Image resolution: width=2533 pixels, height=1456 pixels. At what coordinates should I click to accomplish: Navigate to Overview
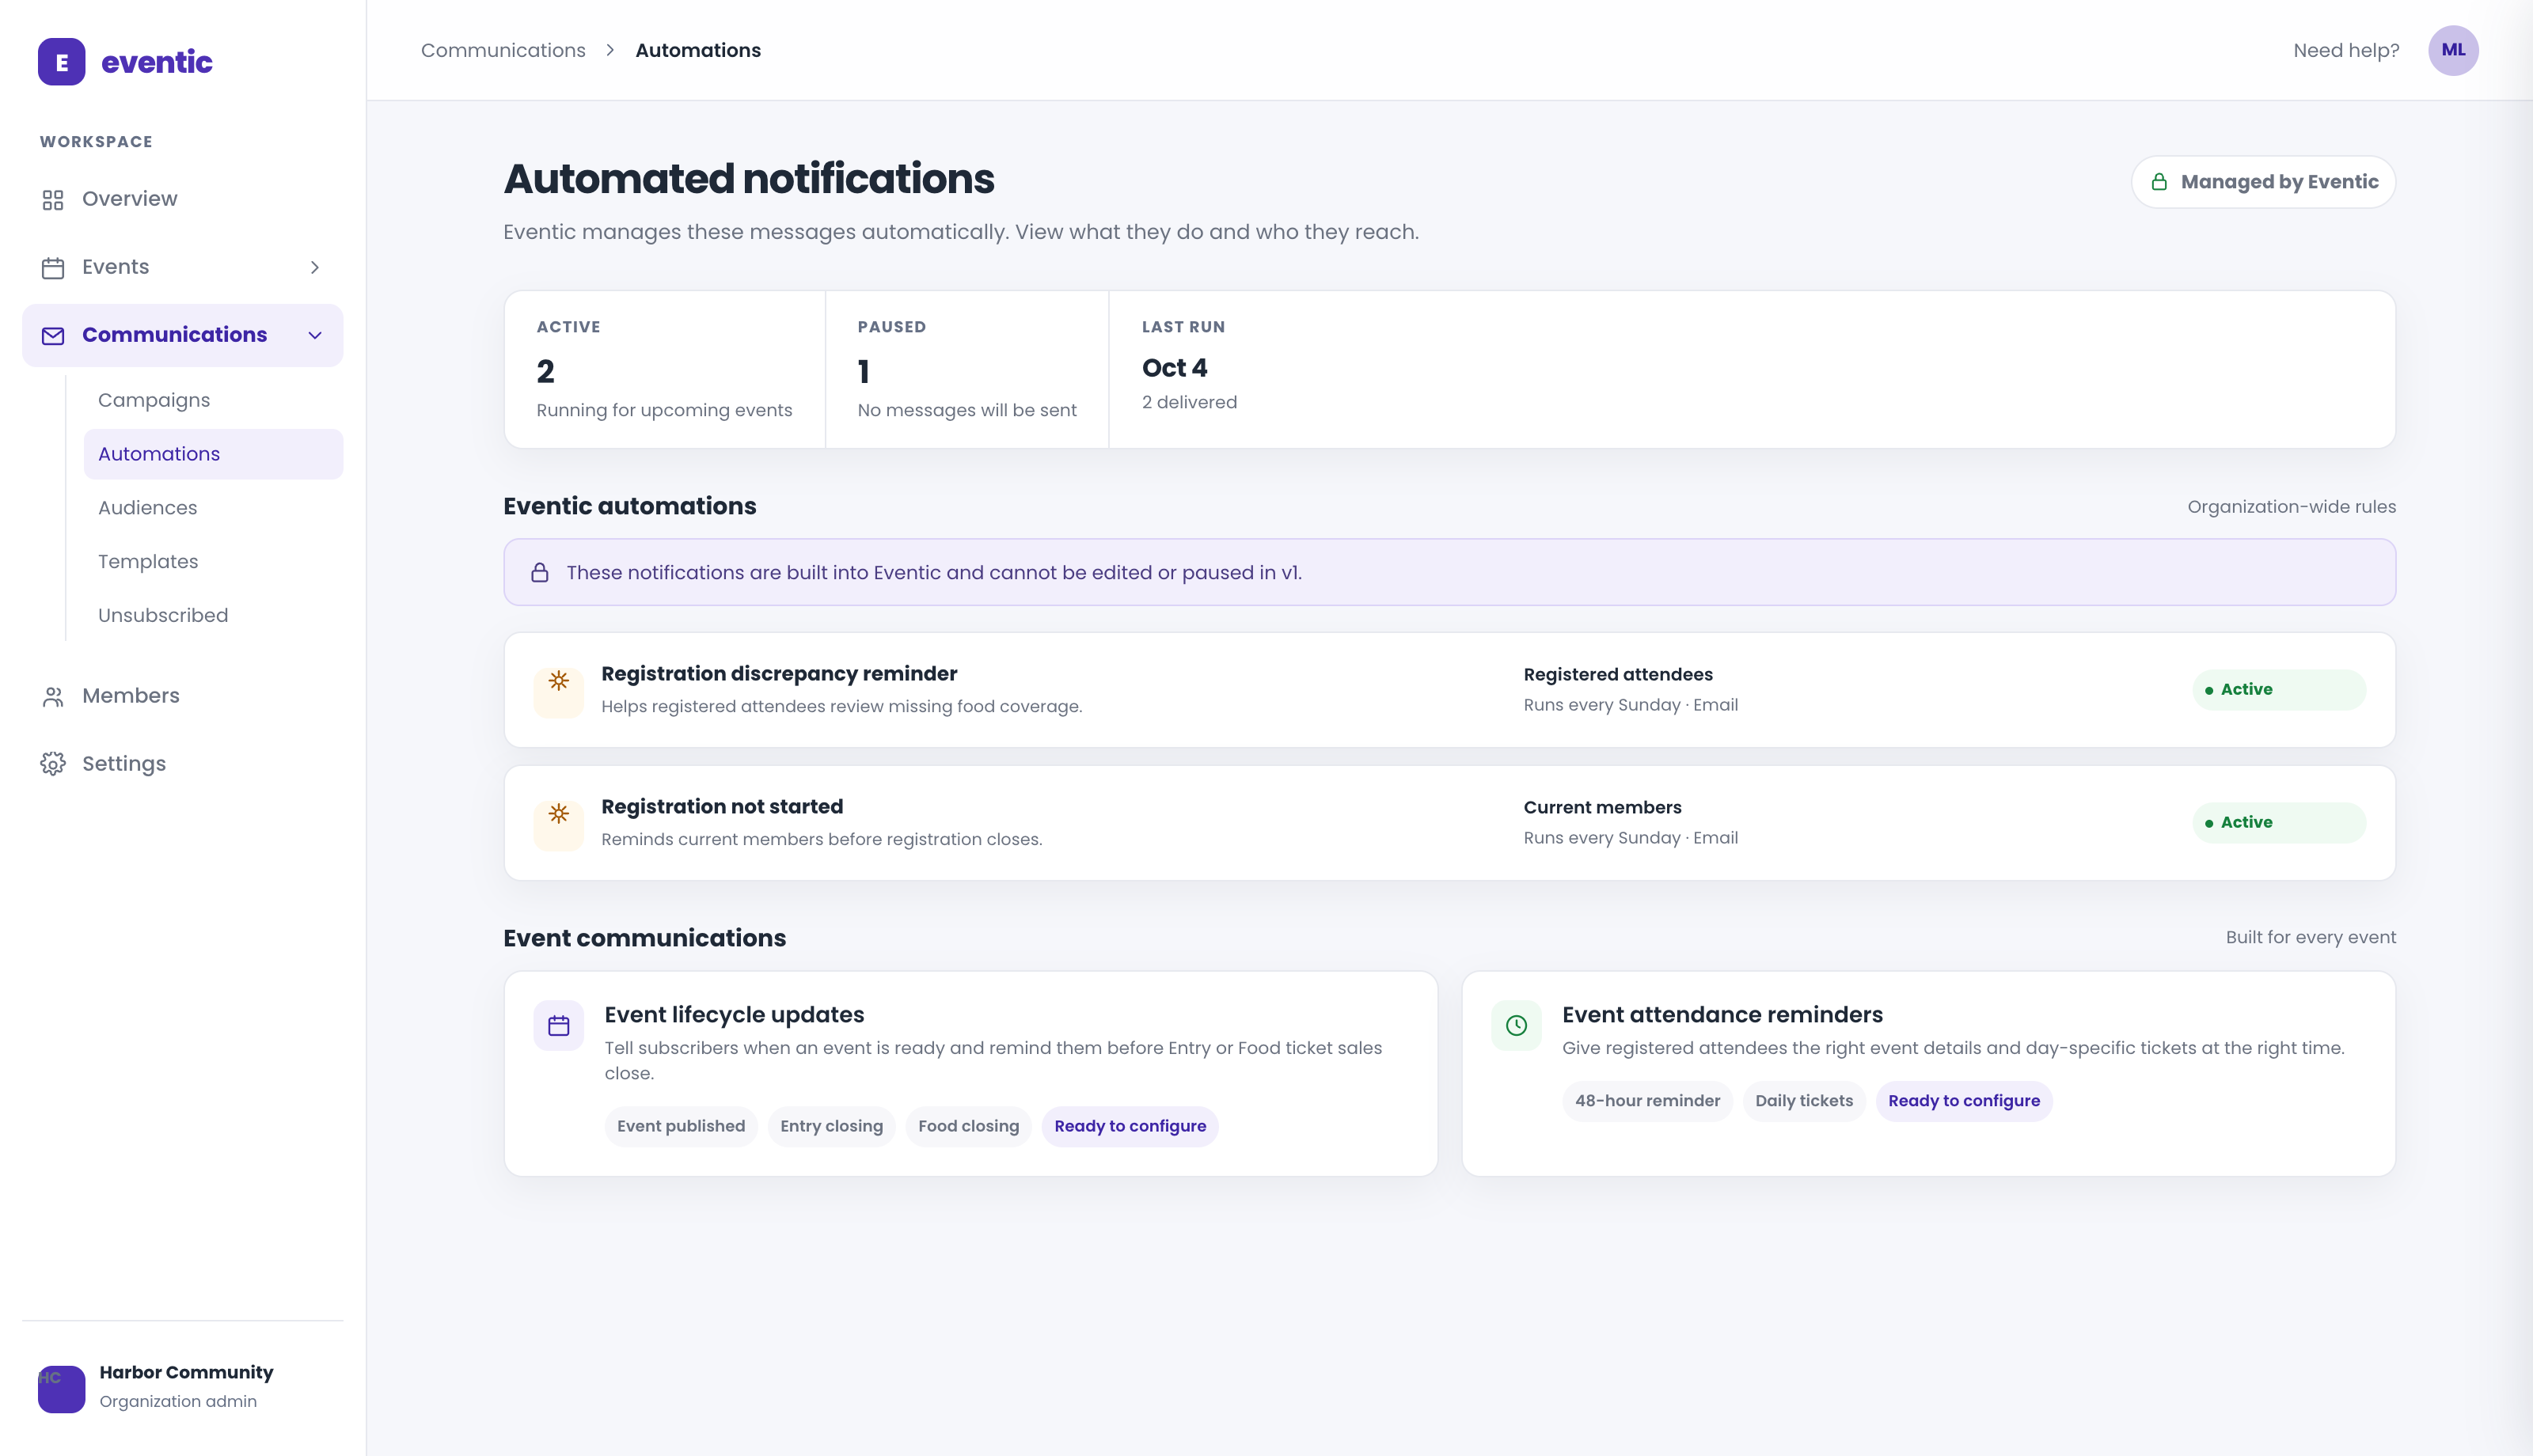(183, 199)
